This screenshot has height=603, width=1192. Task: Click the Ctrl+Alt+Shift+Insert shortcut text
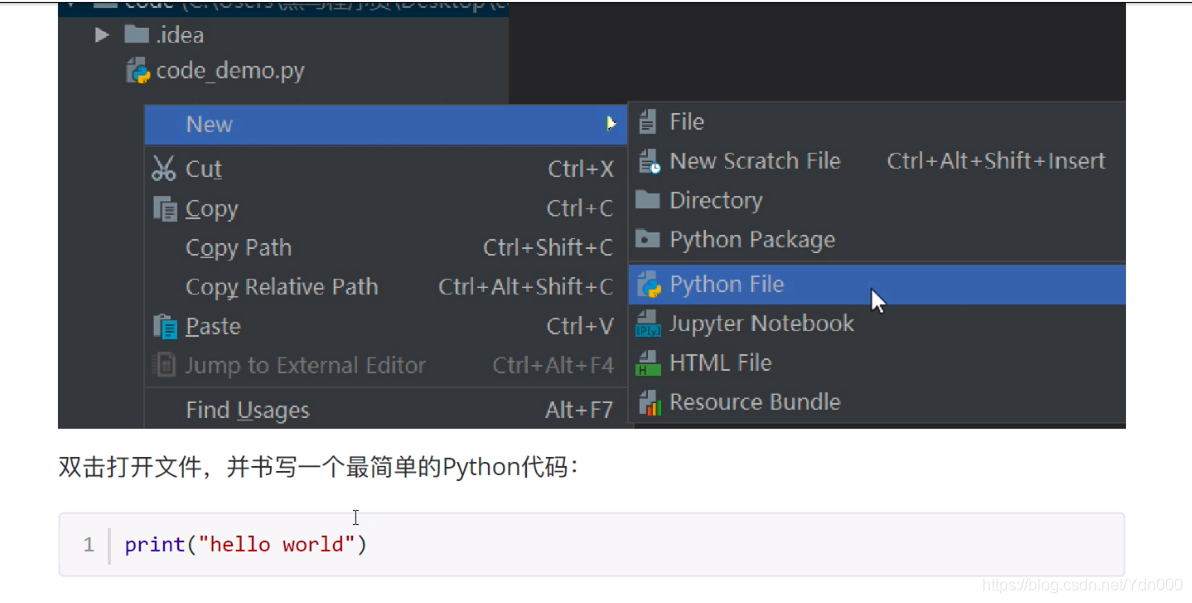(996, 161)
